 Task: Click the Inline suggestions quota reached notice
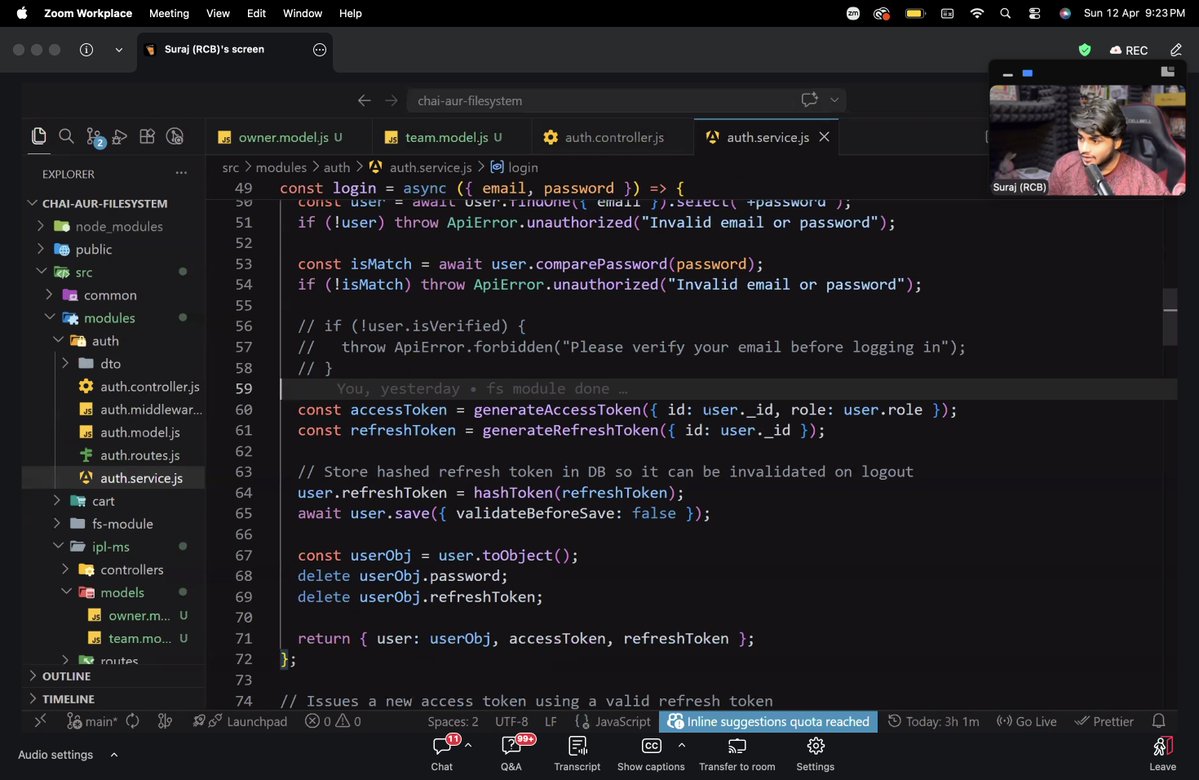click(x=768, y=721)
